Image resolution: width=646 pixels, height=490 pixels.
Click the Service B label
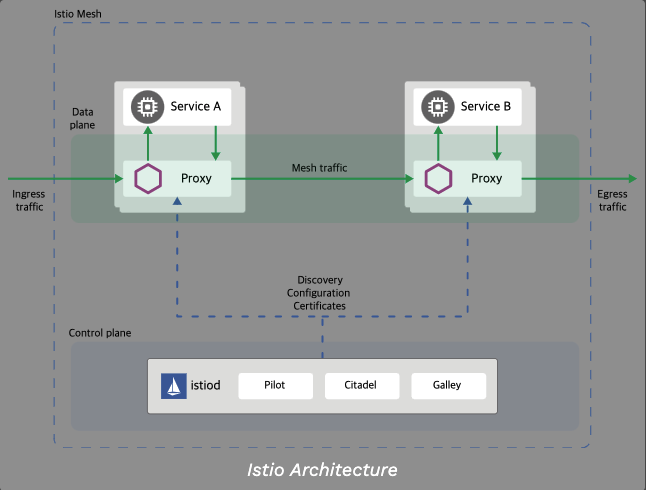pyautogui.click(x=486, y=106)
